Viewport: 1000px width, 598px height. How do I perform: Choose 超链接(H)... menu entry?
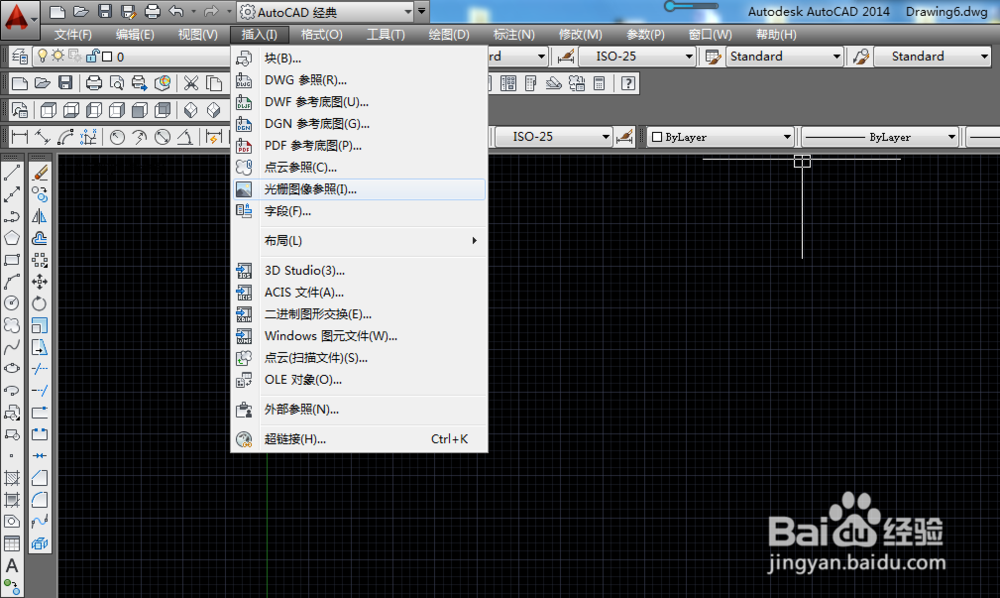(x=359, y=439)
